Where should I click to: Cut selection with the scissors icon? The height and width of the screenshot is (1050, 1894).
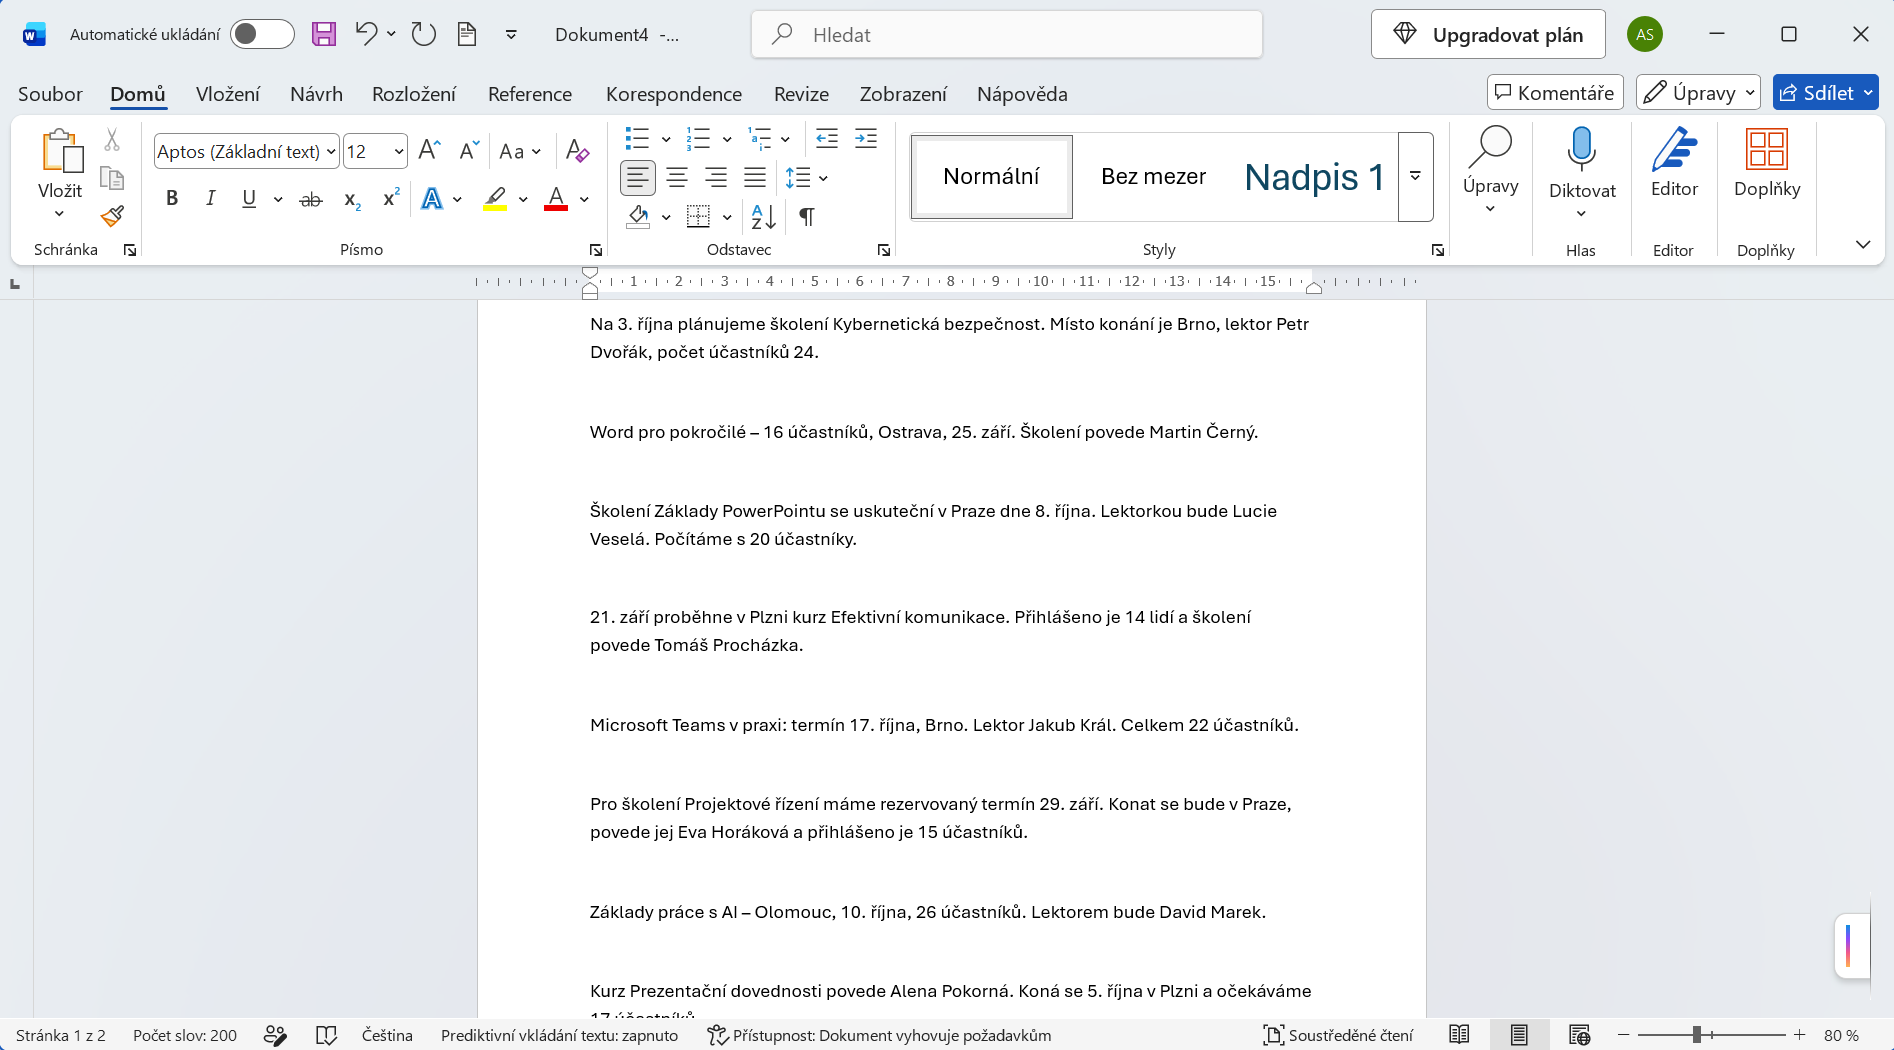(112, 140)
